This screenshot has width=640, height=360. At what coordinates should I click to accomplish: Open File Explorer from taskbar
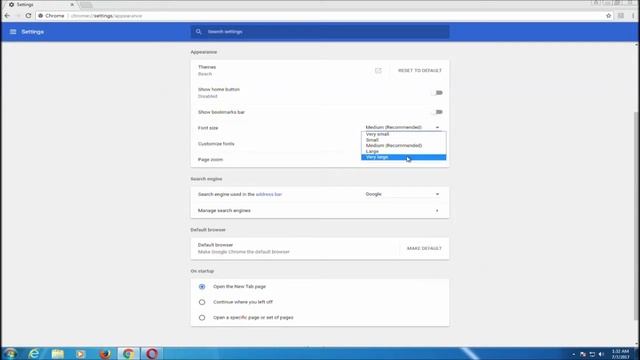click(58, 353)
